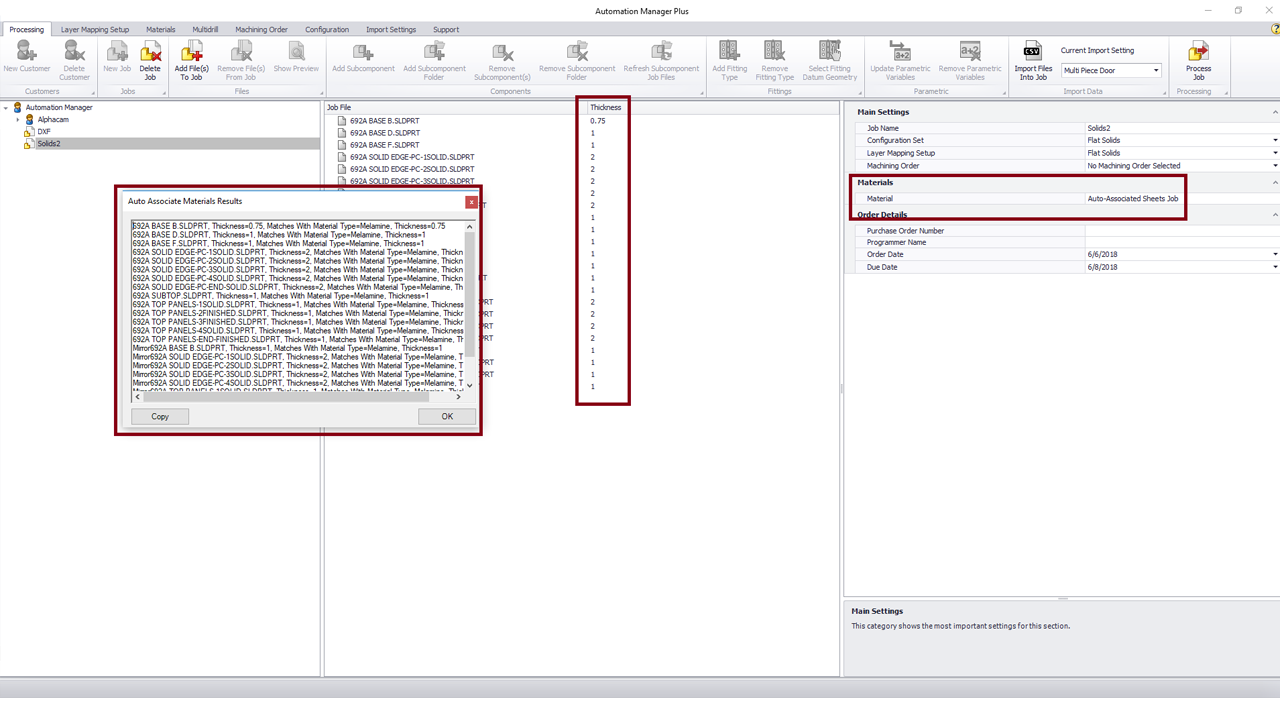Click the Alphacam customer icon in tree

point(29,119)
